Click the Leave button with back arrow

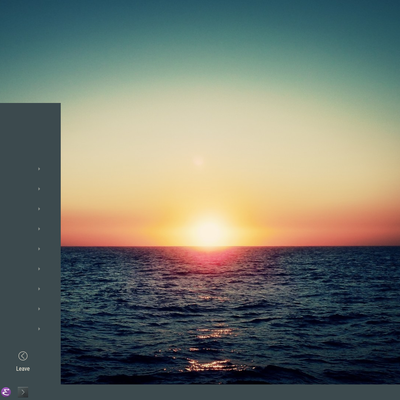pos(23,361)
